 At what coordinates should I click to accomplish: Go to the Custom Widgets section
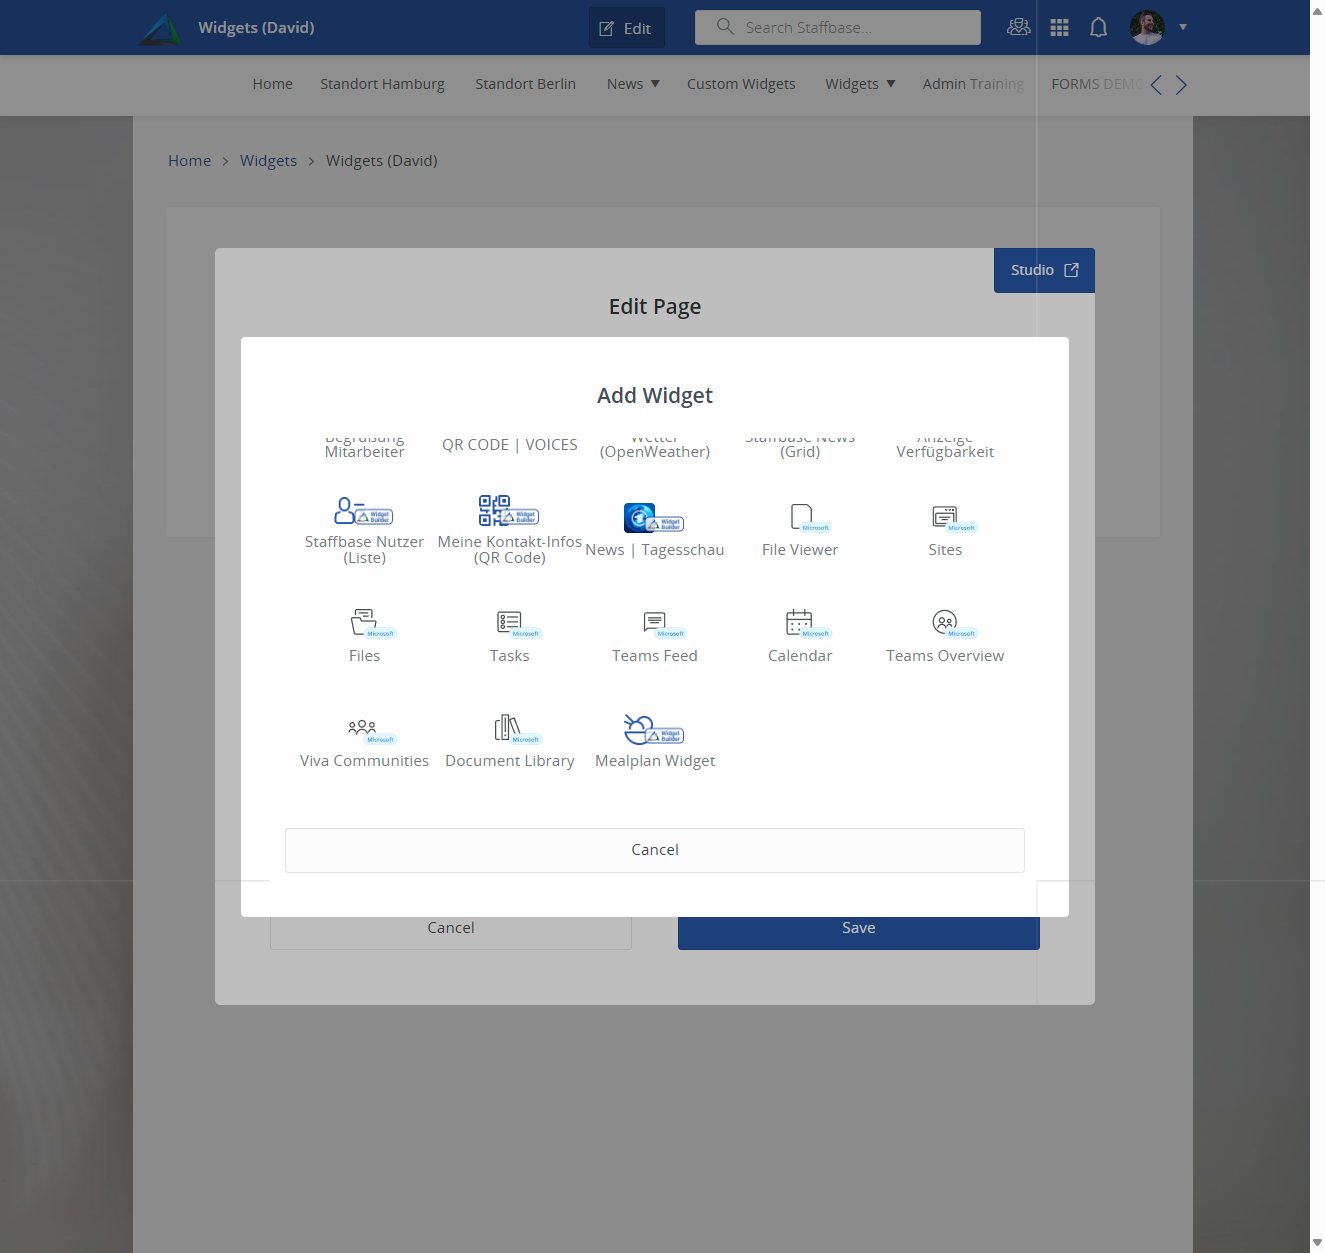click(x=741, y=84)
